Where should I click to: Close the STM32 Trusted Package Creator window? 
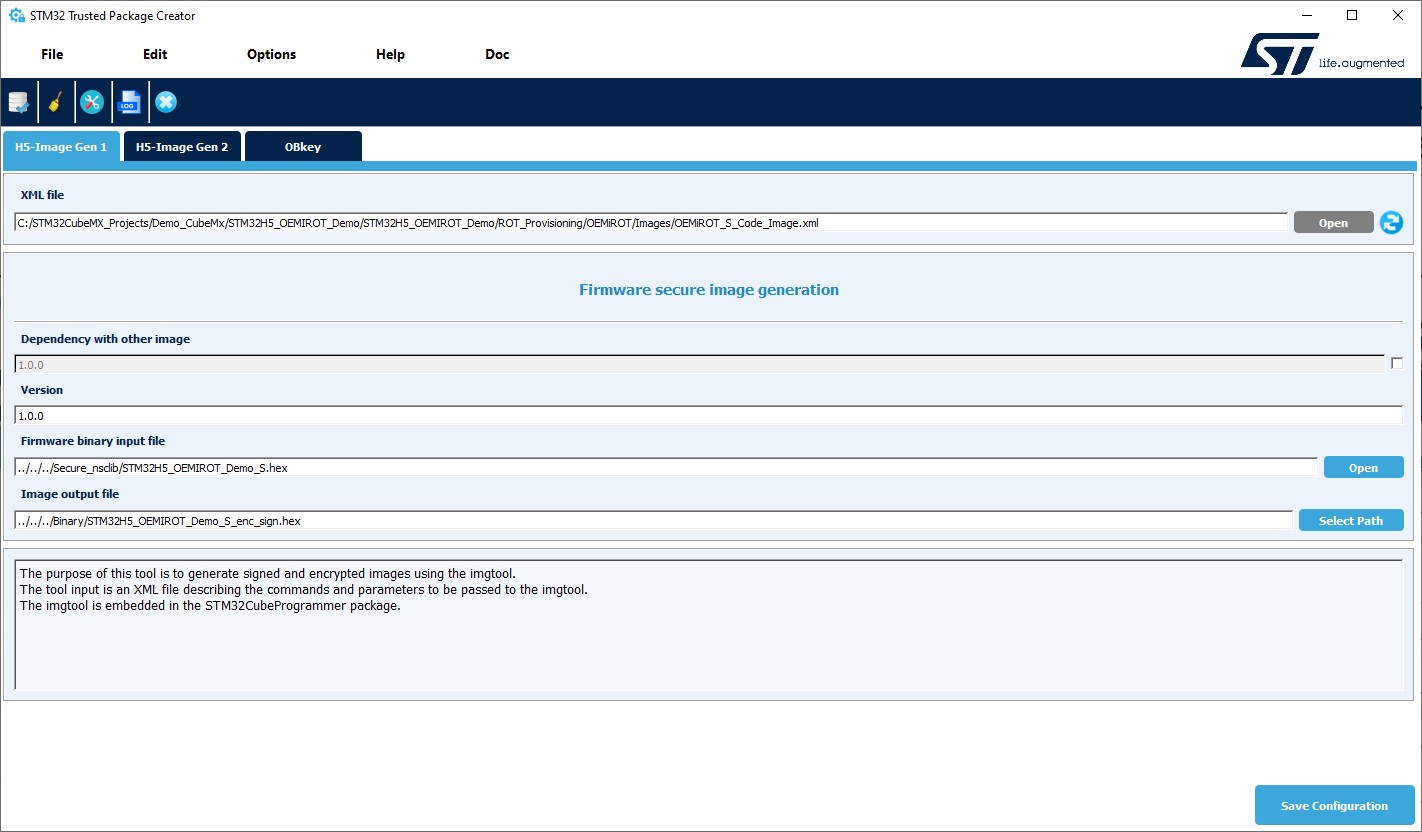click(x=1398, y=15)
